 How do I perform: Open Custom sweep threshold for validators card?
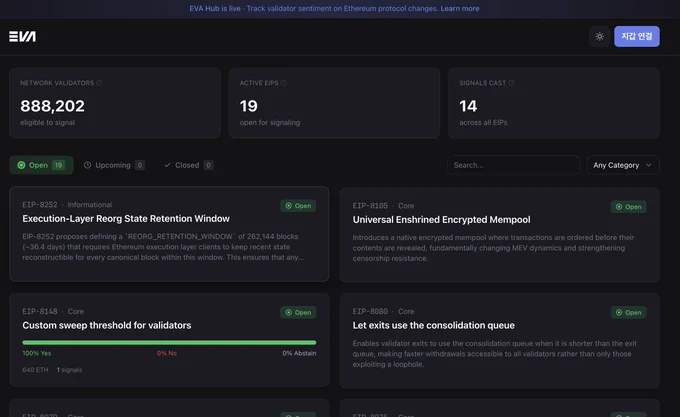pyautogui.click(x=169, y=340)
